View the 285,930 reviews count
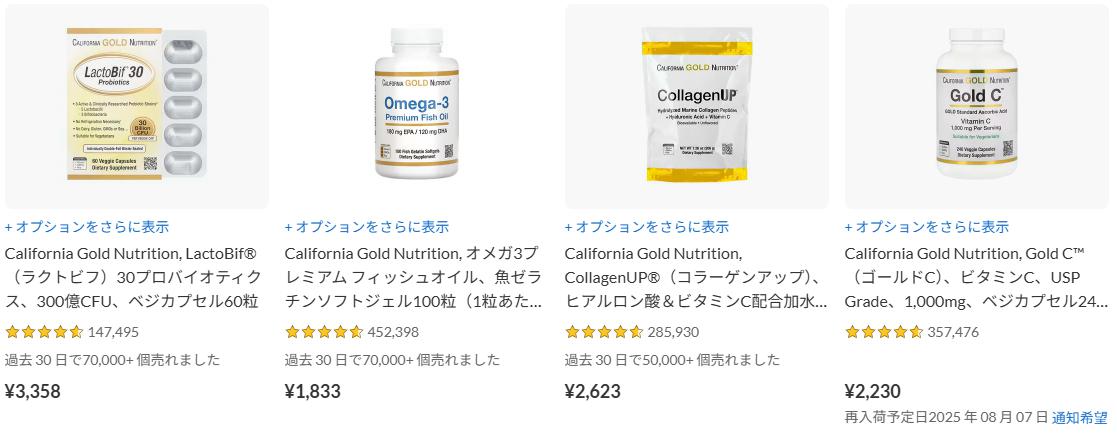The height and width of the screenshot is (437, 1117). (673, 332)
